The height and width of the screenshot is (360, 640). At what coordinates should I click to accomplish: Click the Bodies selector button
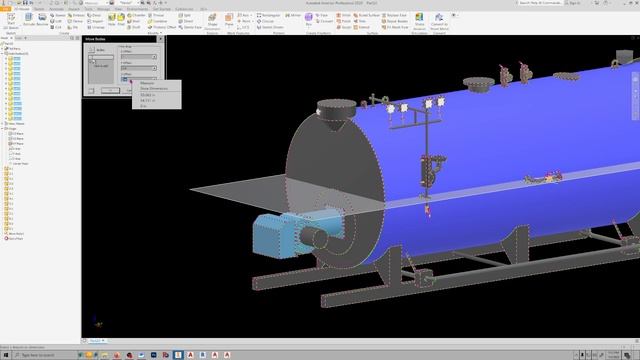click(92, 50)
